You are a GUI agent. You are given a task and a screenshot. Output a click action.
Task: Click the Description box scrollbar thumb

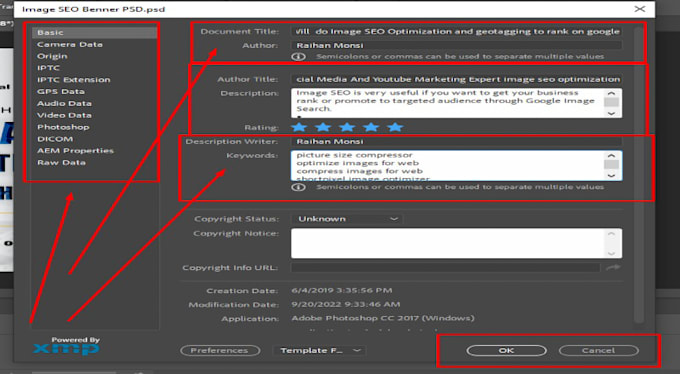pos(611,102)
